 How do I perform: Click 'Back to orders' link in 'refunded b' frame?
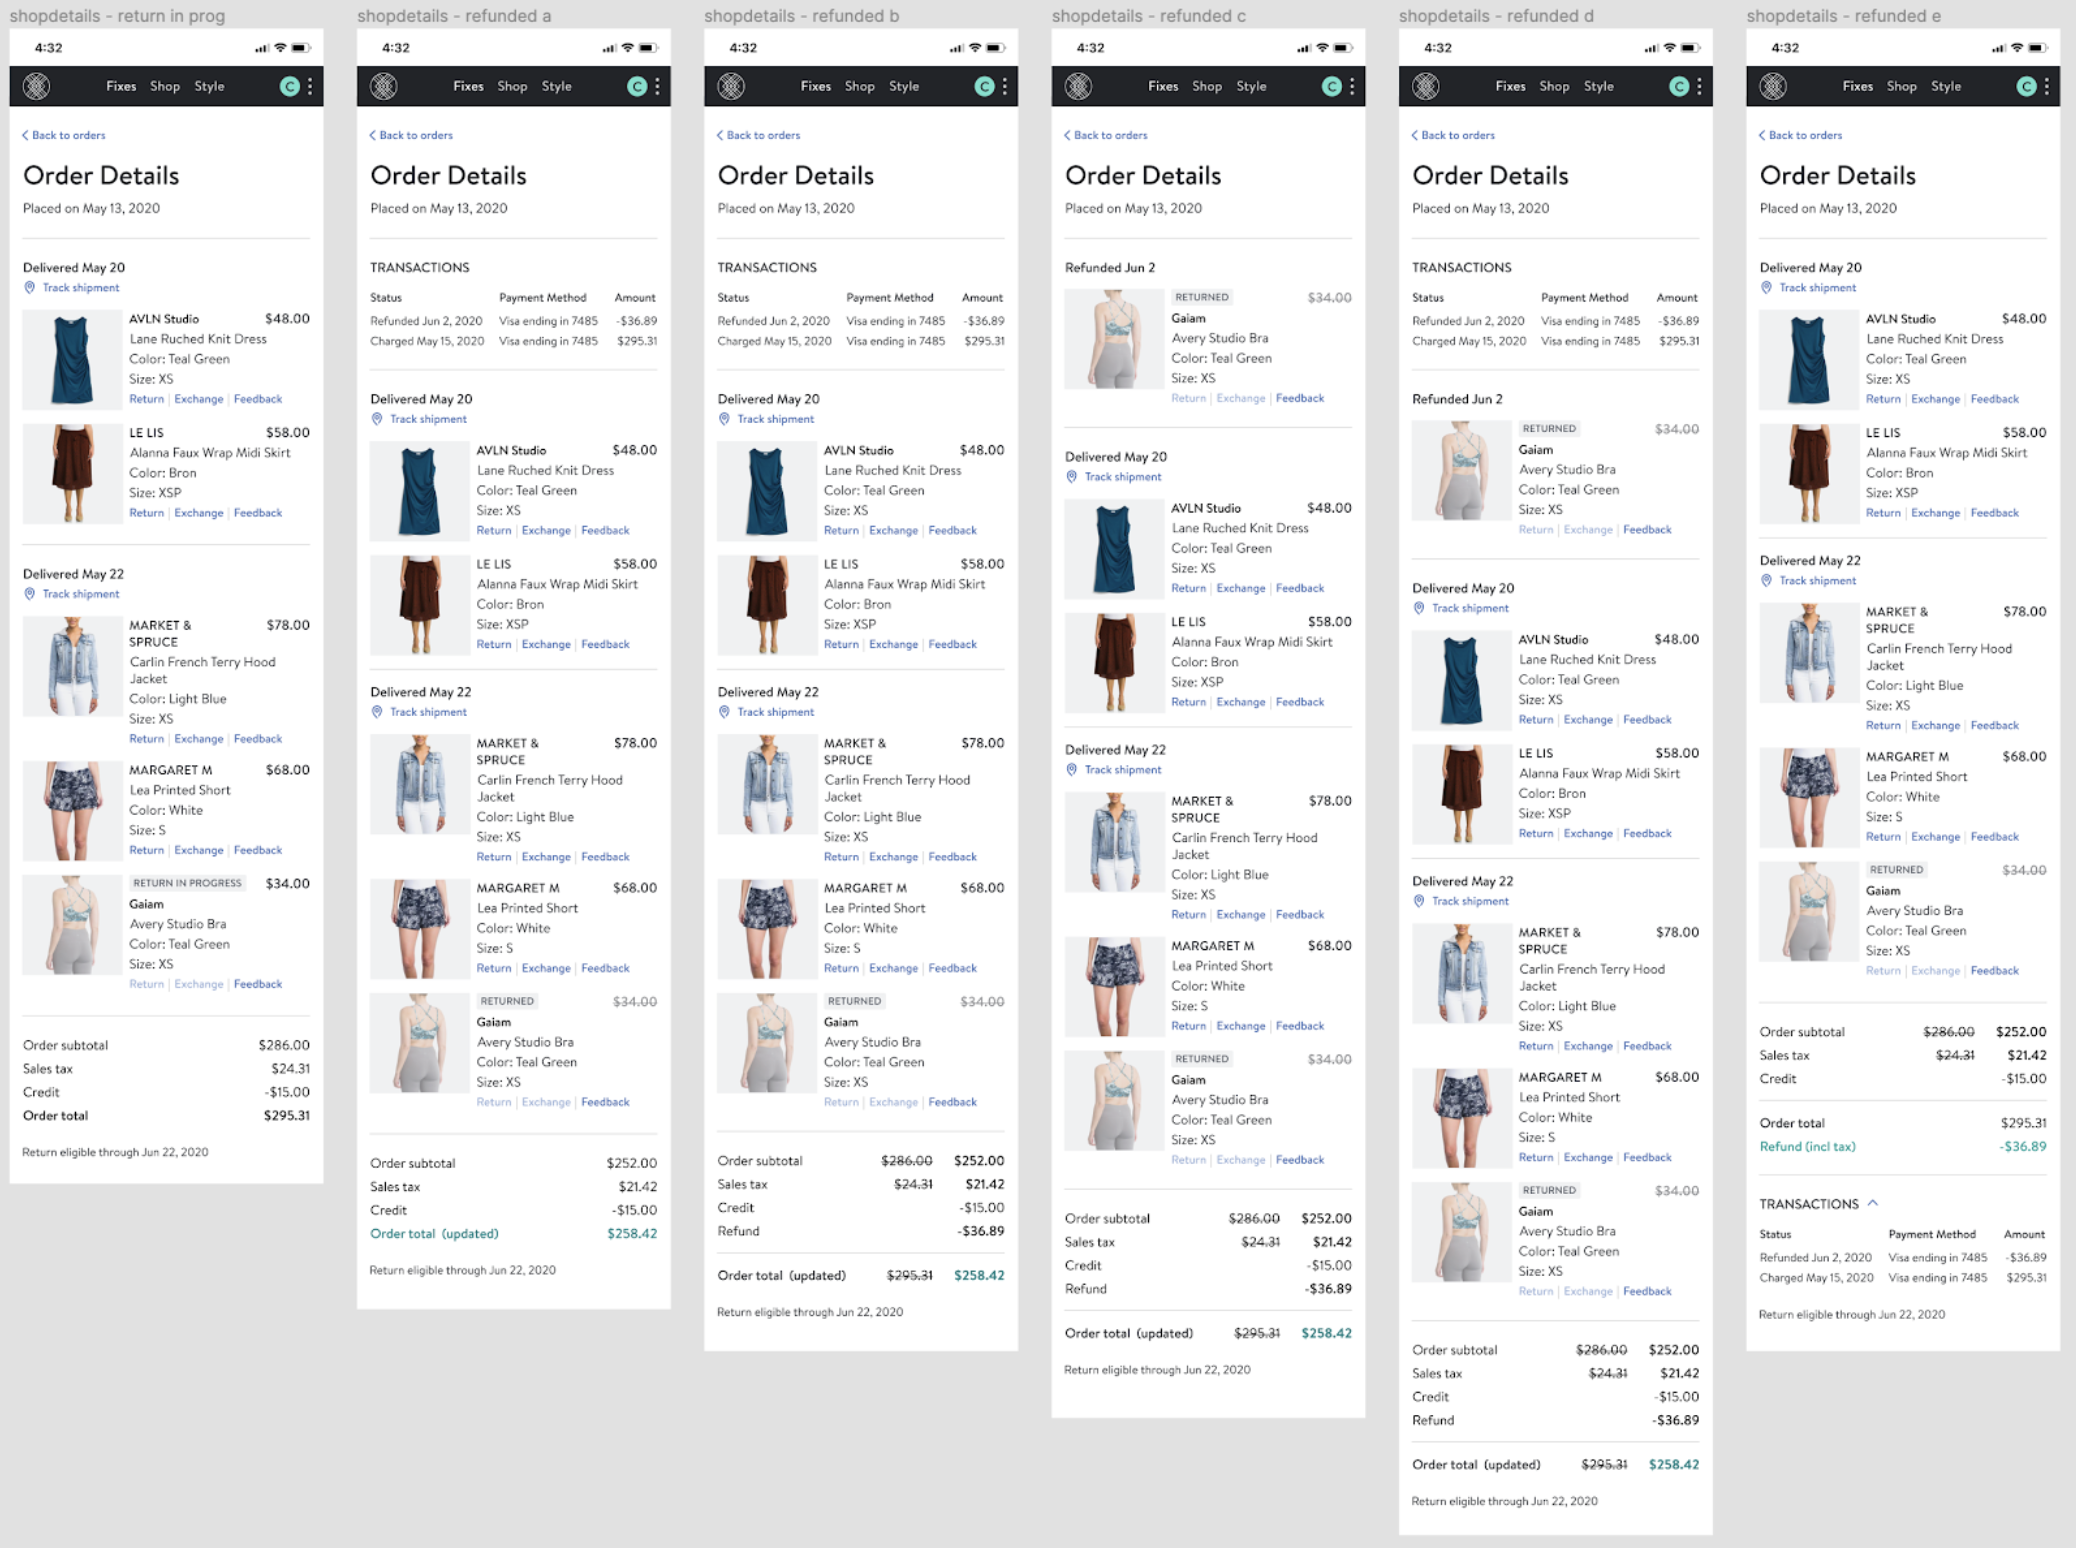pos(762,135)
